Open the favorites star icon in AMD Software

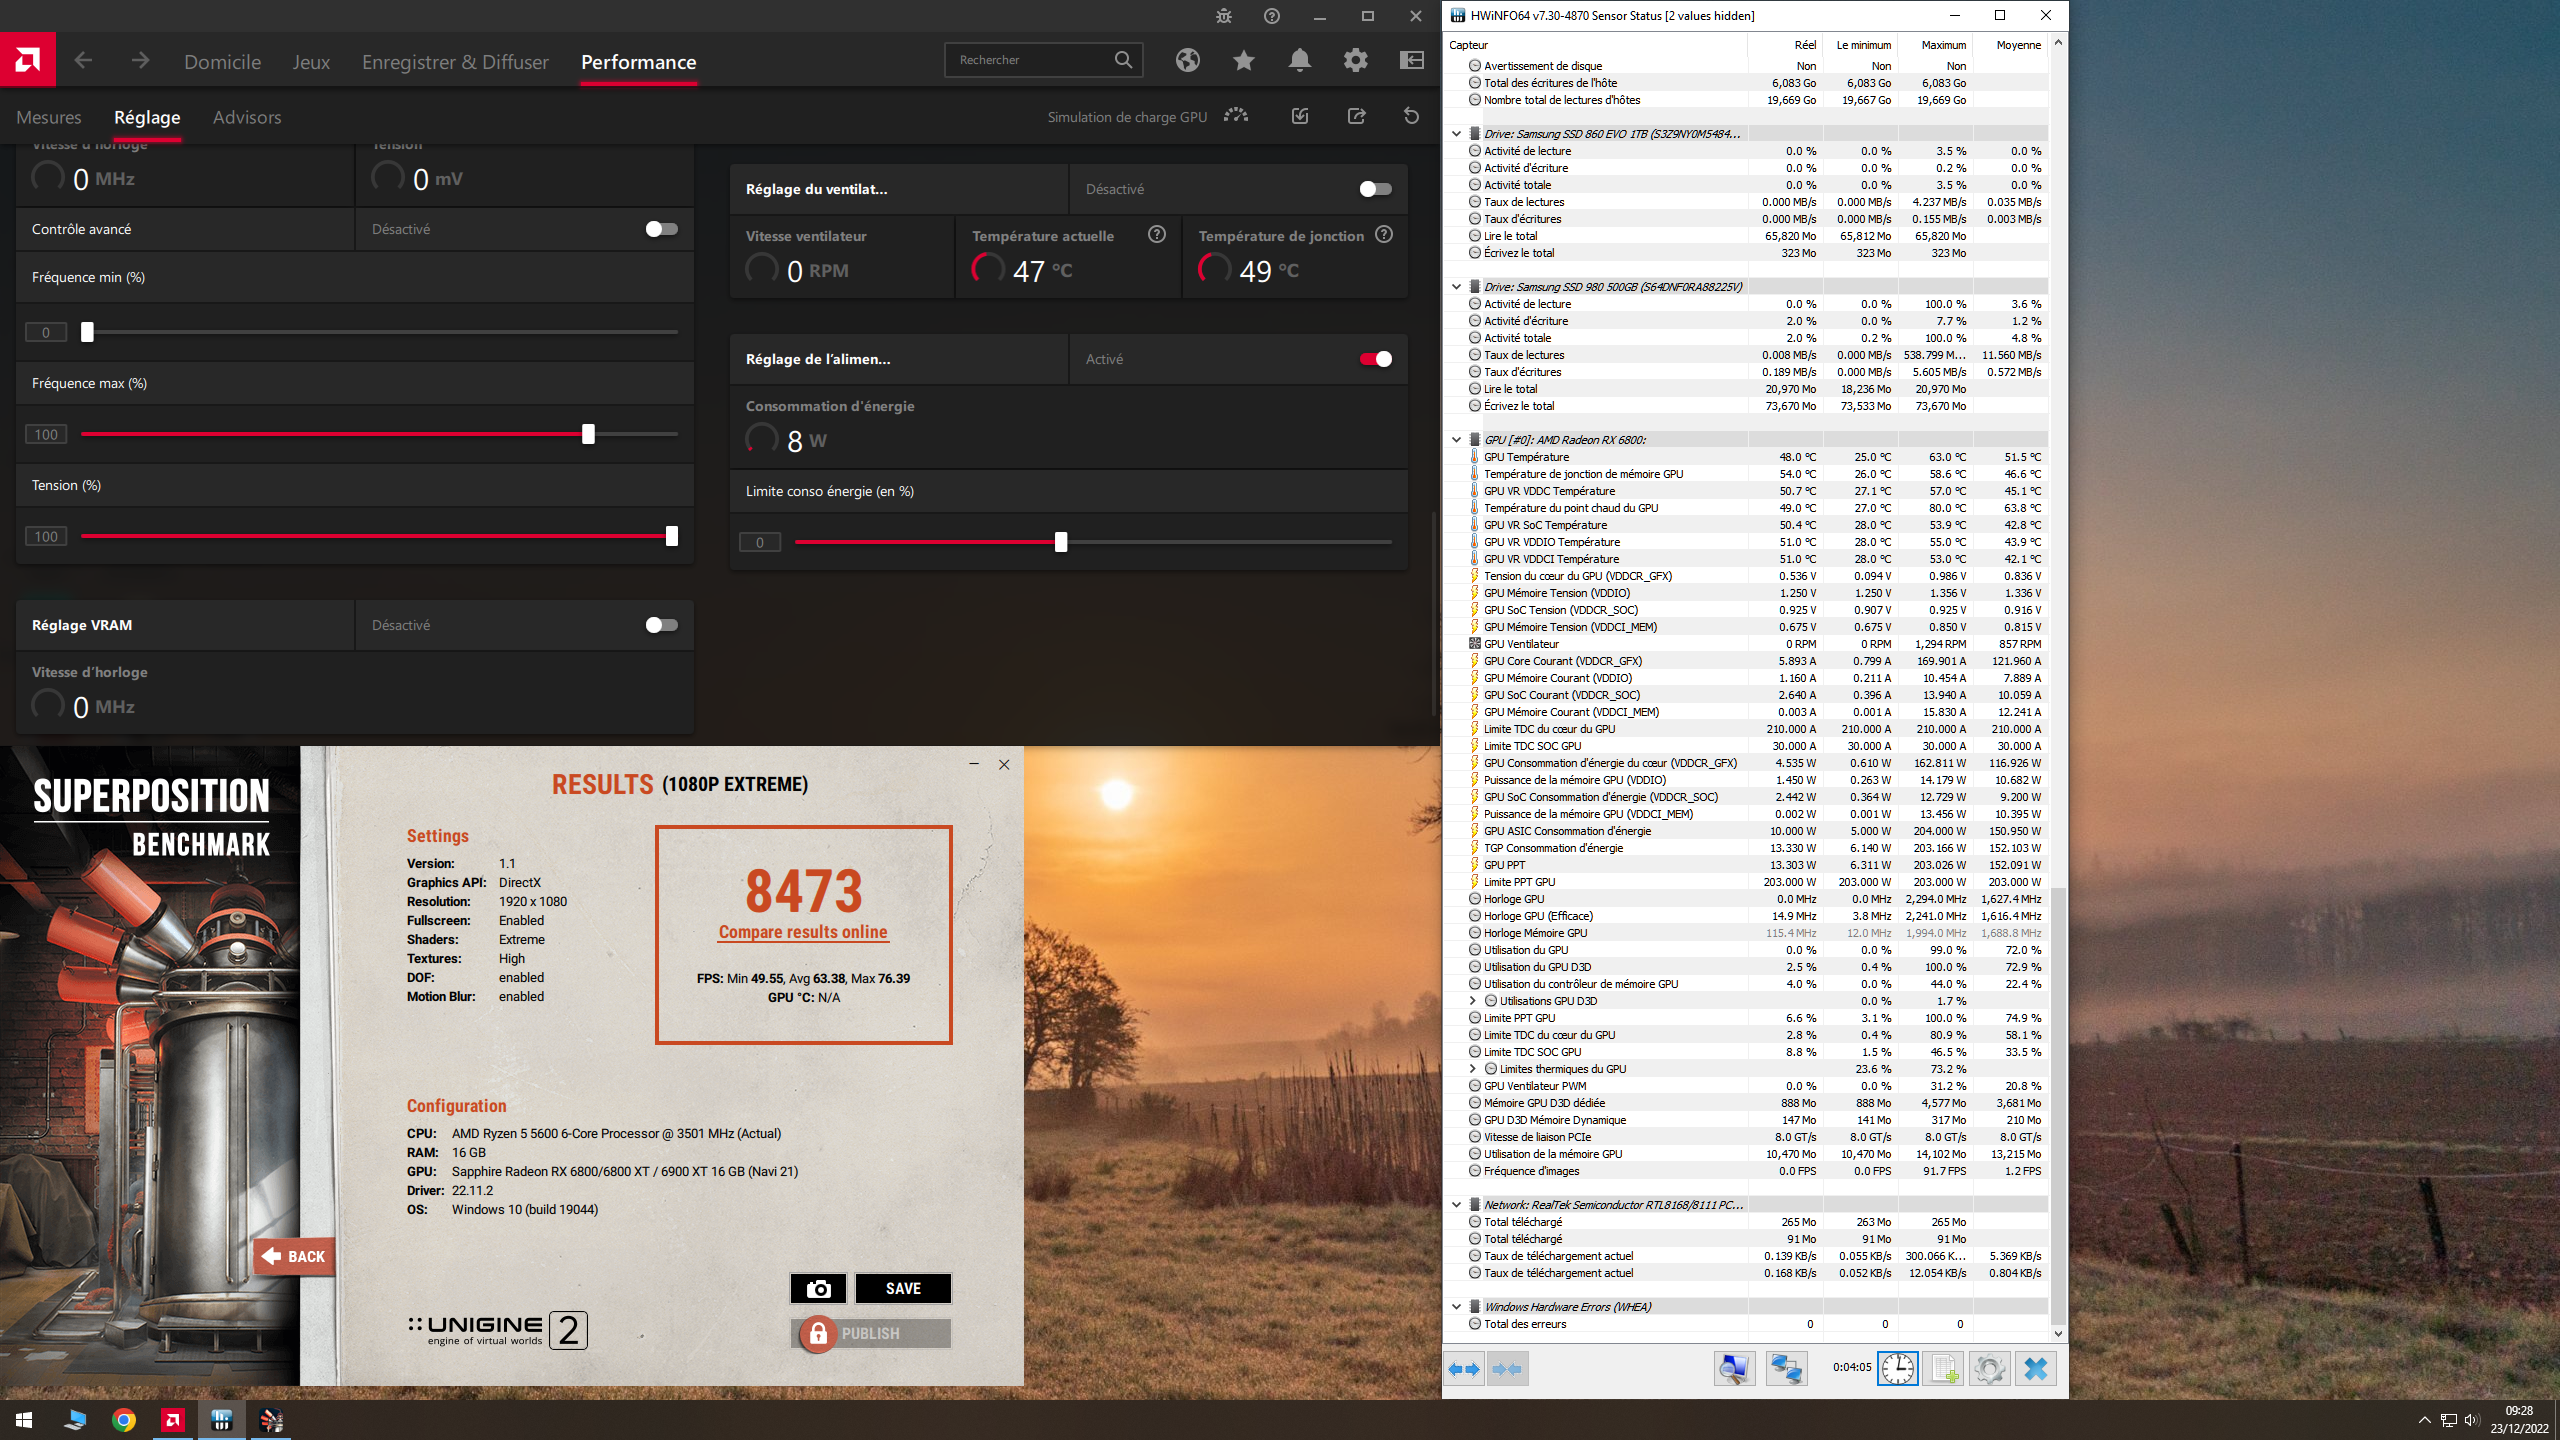pyautogui.click(x=1244, y=60)
